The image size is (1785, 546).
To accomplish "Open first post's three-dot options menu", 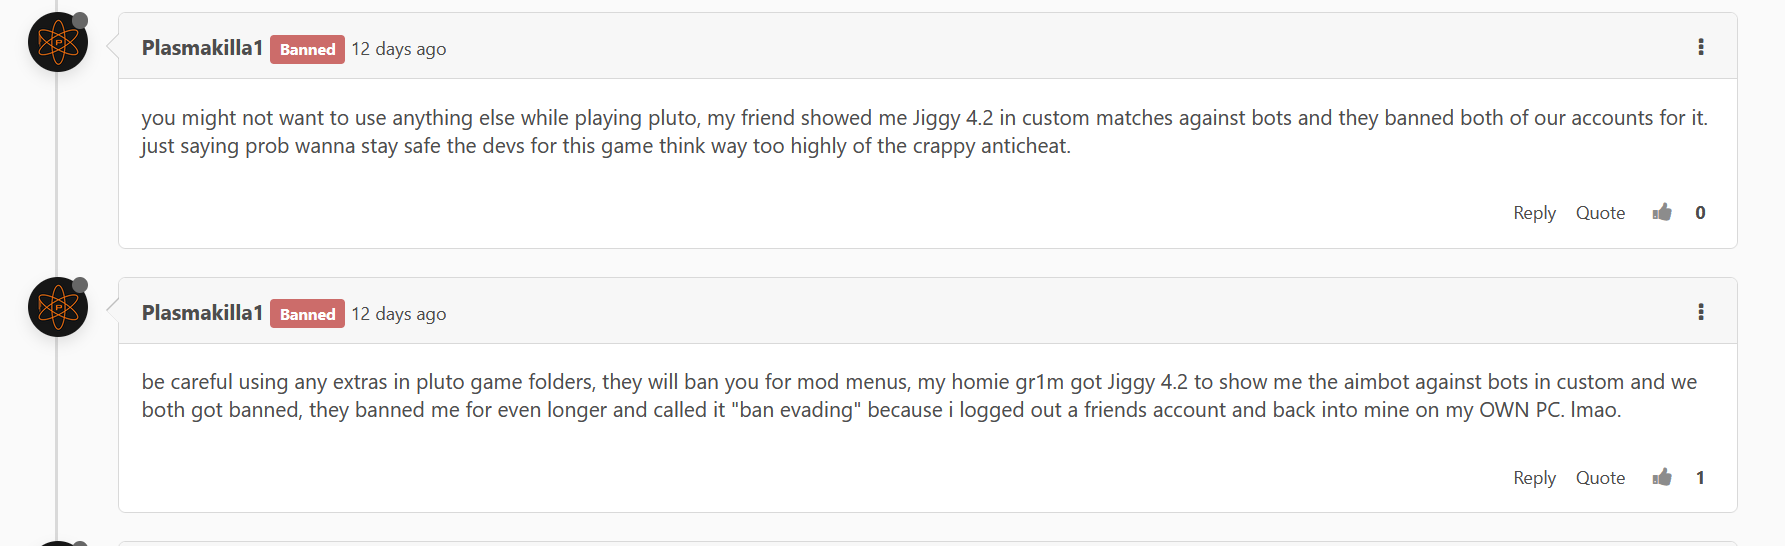I will pos(1700,47).
